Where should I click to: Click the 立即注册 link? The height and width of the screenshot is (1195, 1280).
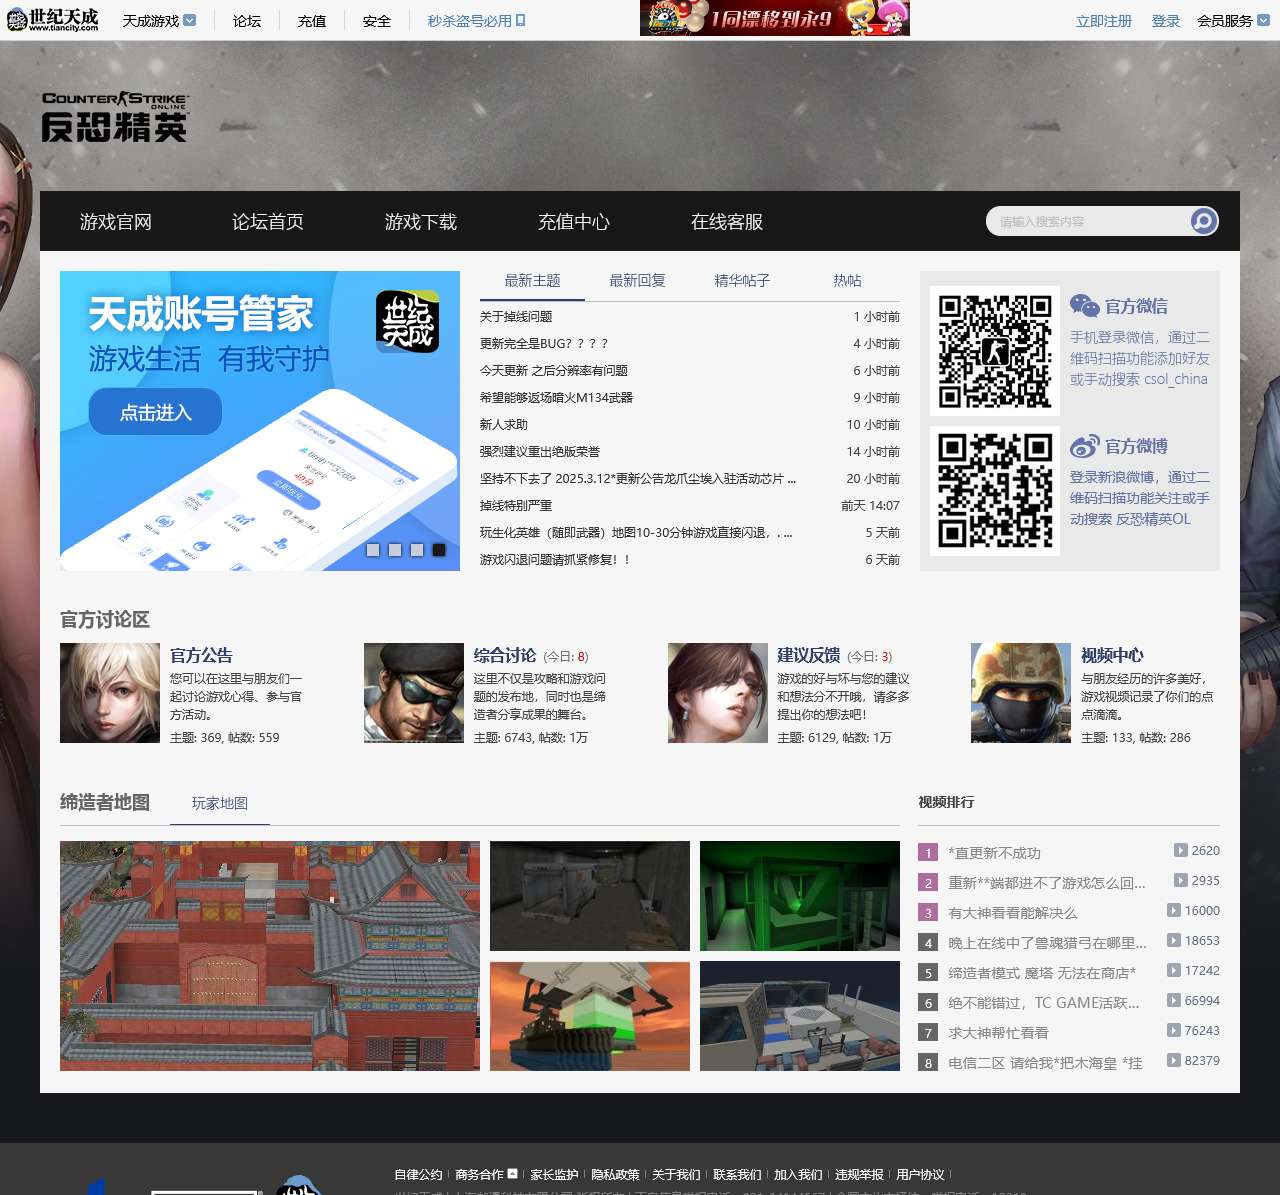1104,20
